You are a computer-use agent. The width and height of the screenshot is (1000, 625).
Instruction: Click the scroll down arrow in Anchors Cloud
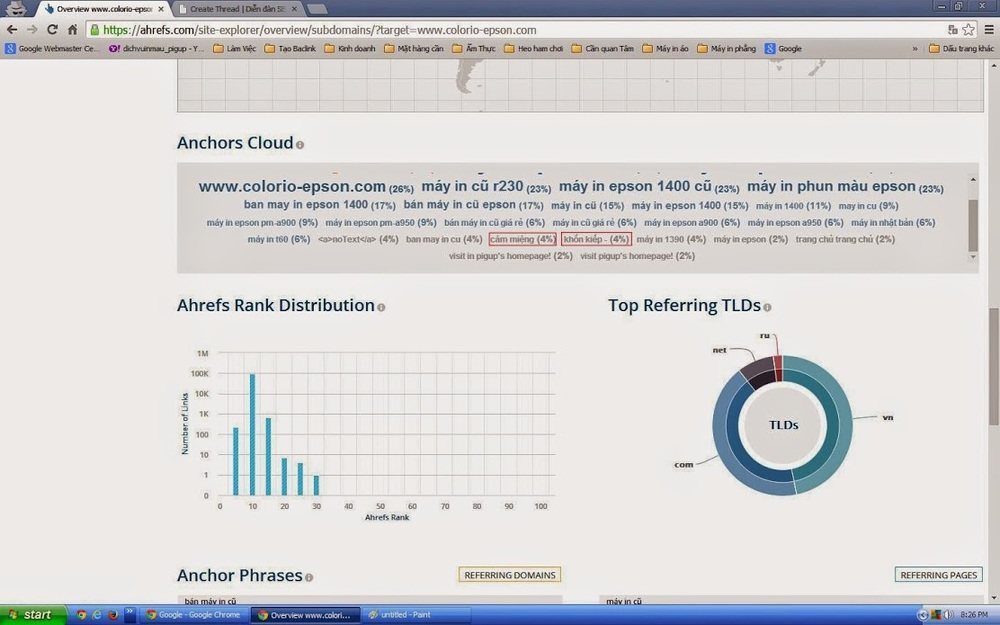(973, 257)
